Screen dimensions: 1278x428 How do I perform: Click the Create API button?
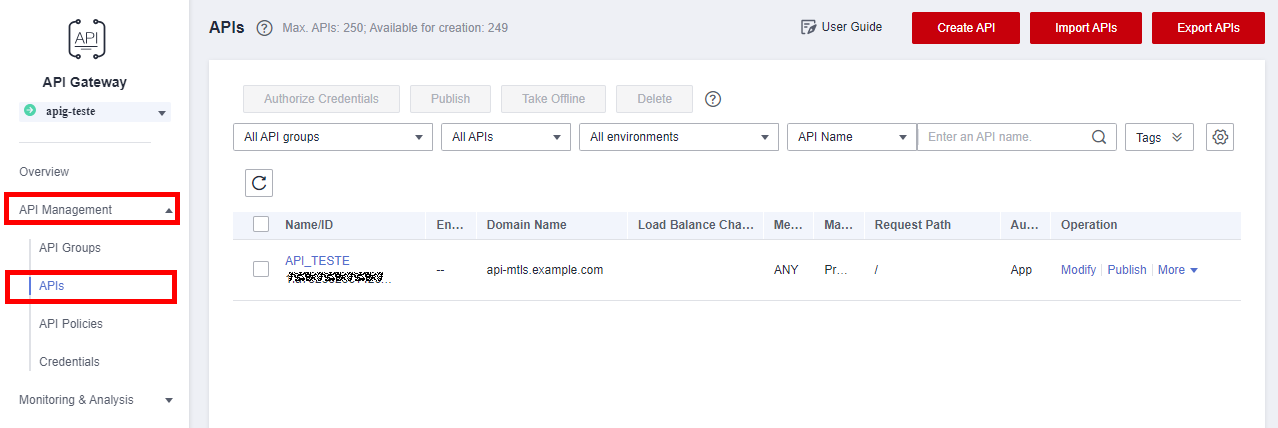(x=965, y=28)
